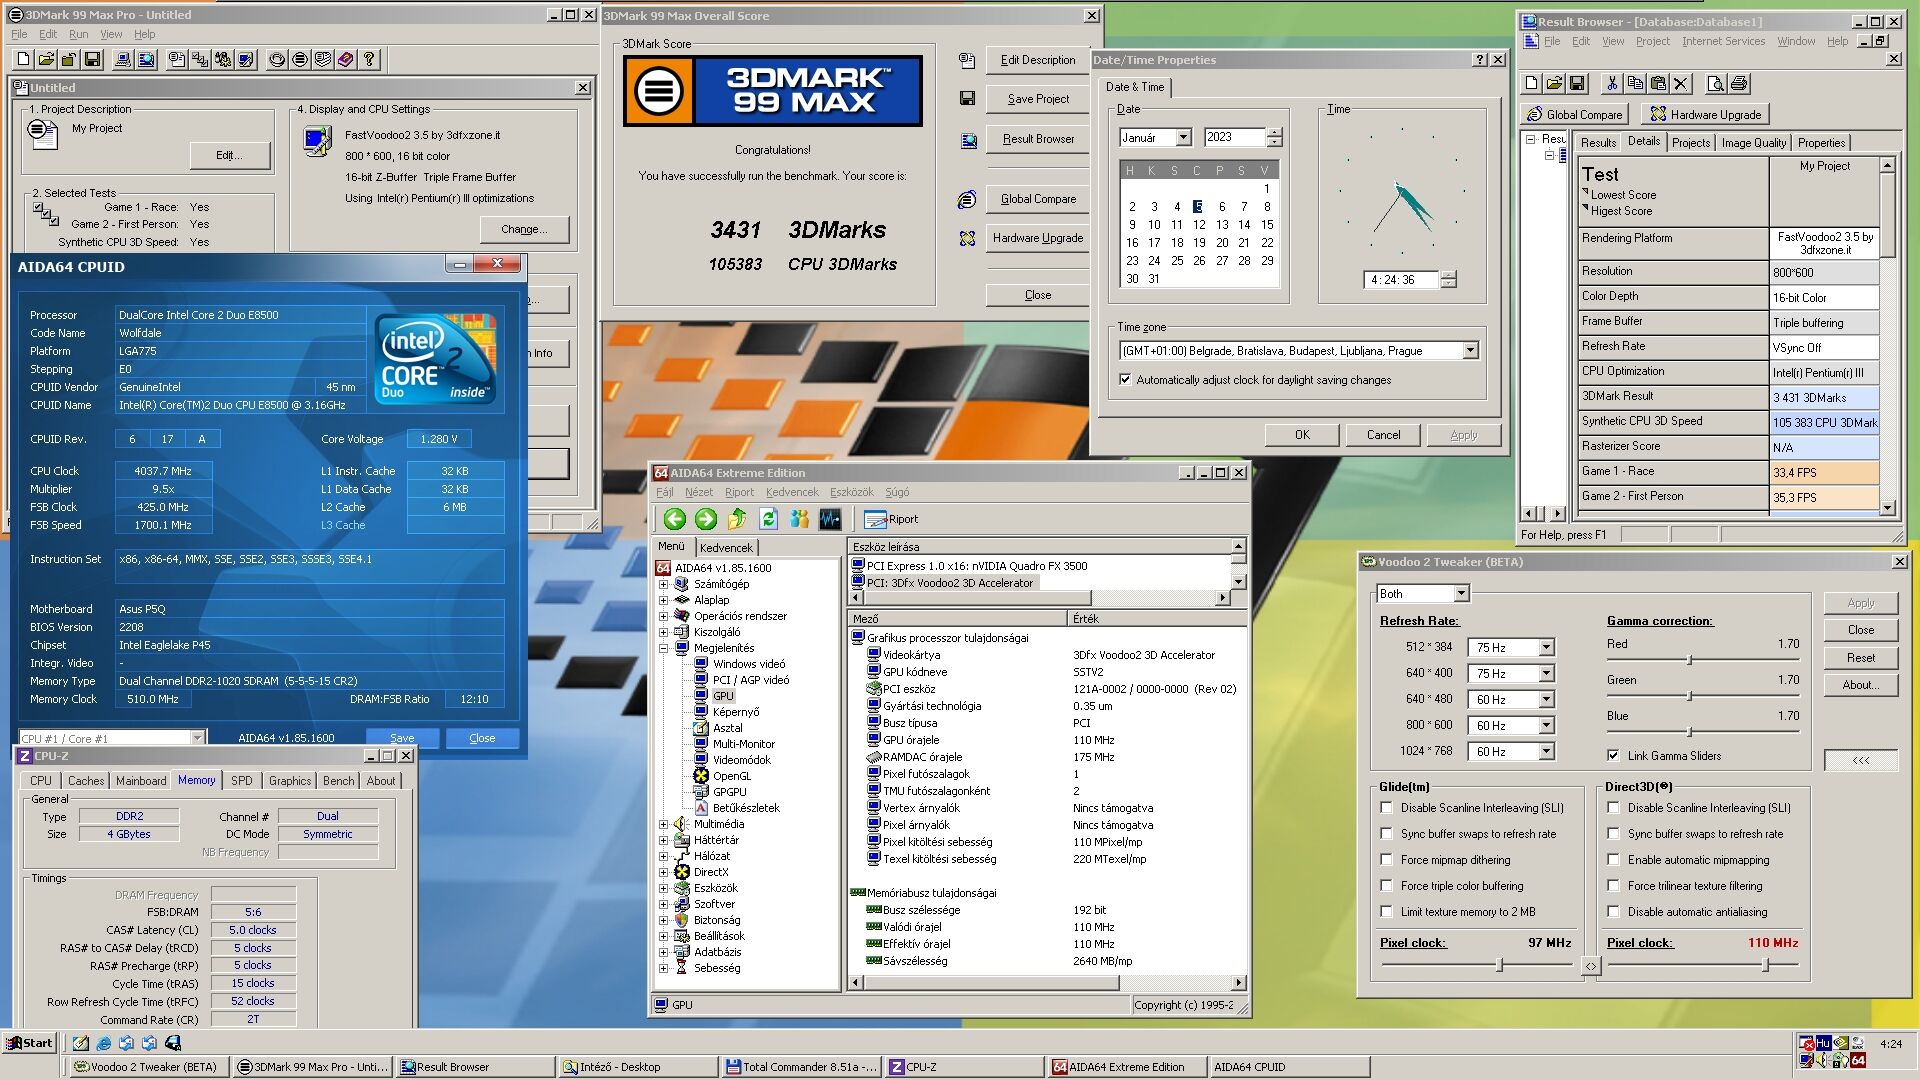The width and height of the screenshot is (1920, 1080).
Task: Click AIDA64 green back arrow
Action: (x=675, y=519)
